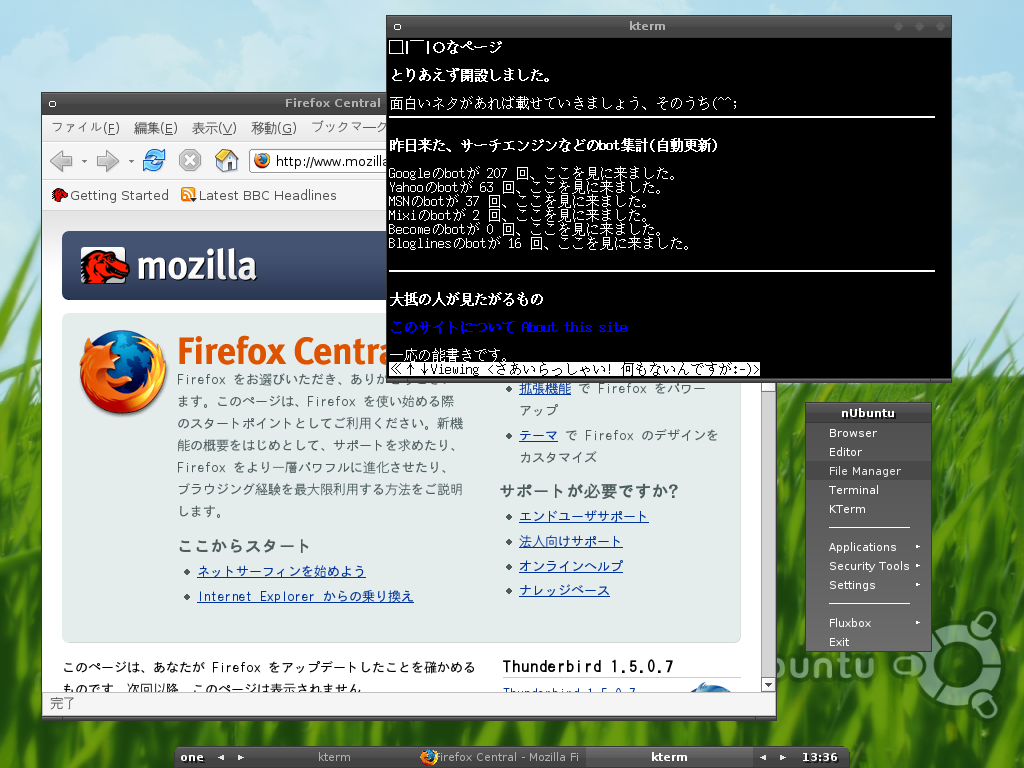Open the 編集(E) menu
The height and width of the screenshot is (768, 1024).
(x=155, y=128)
